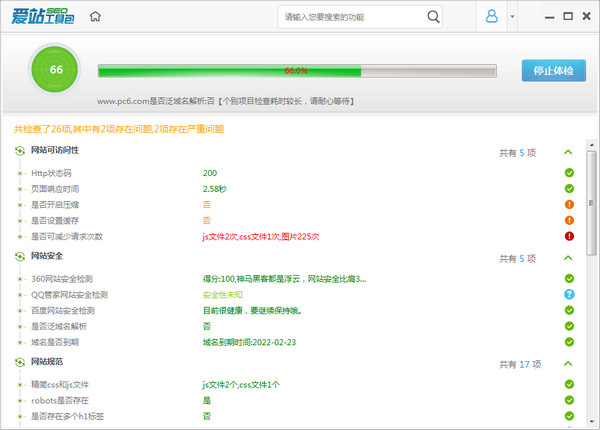Click orange warning icon for 是否开启压缩

[x=569, y=204]
